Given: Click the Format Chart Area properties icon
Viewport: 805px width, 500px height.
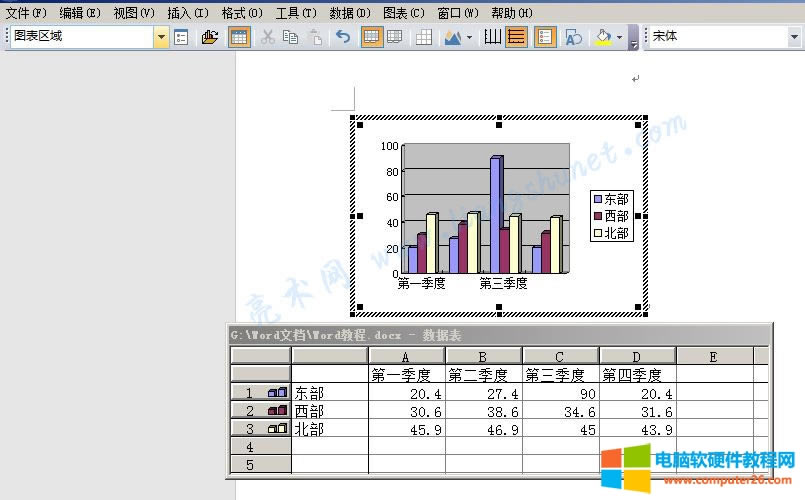Looking at the screenshot, I should pos(181,37).
